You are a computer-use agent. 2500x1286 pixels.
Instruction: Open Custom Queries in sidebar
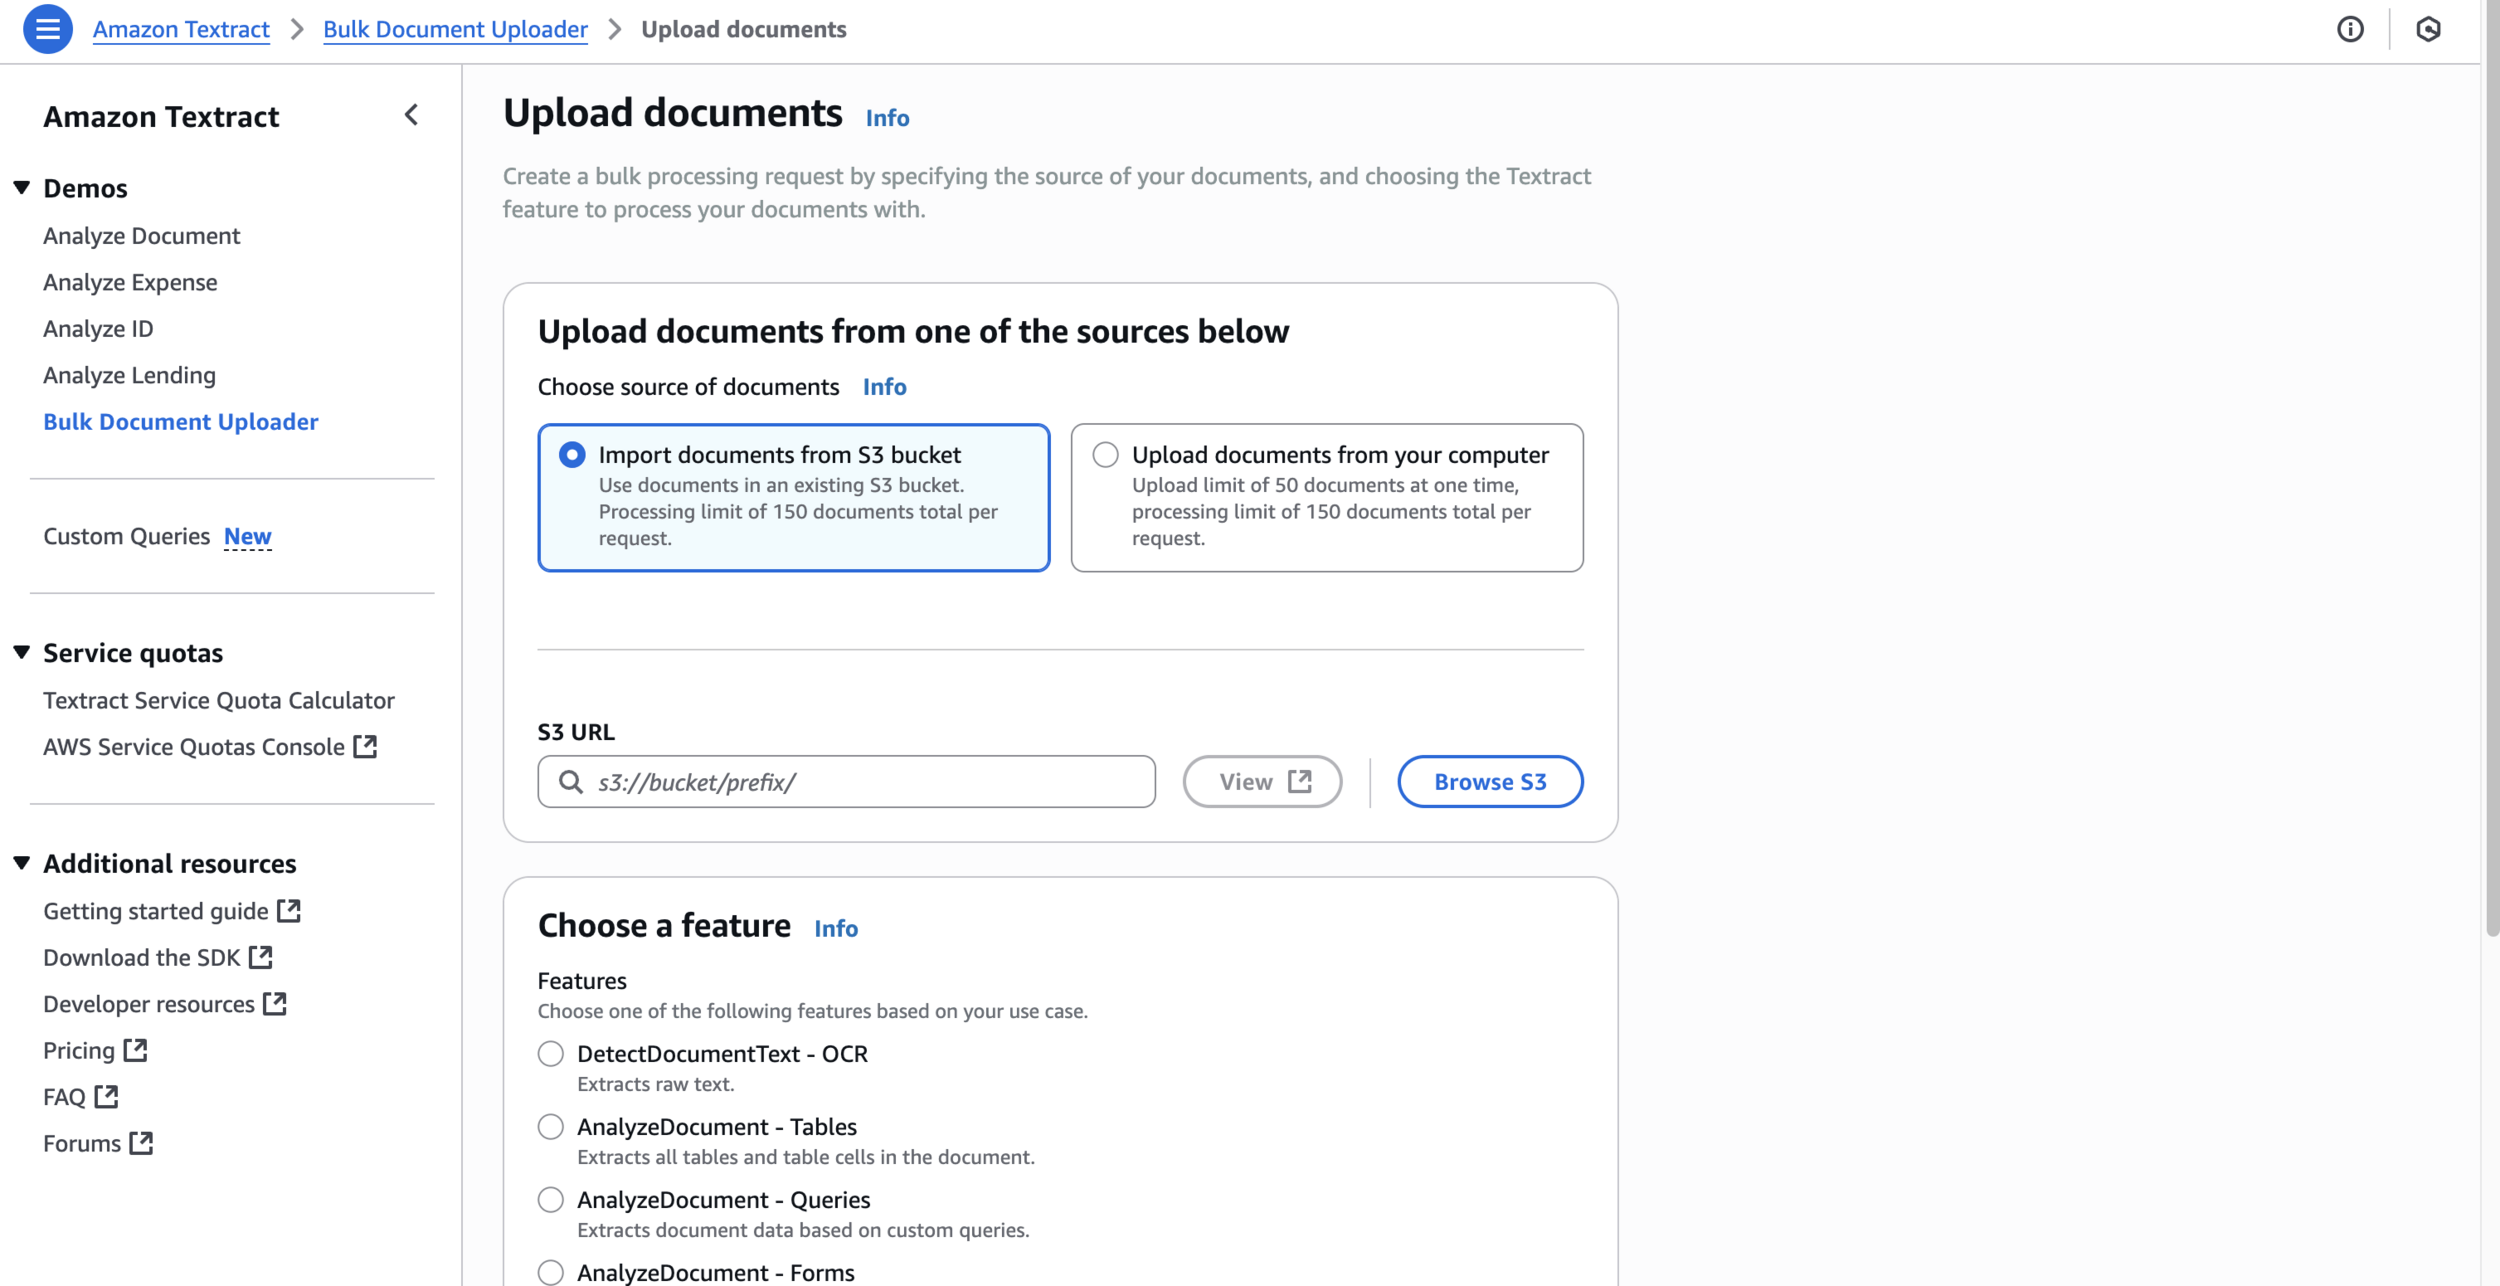tap(126, 536)
